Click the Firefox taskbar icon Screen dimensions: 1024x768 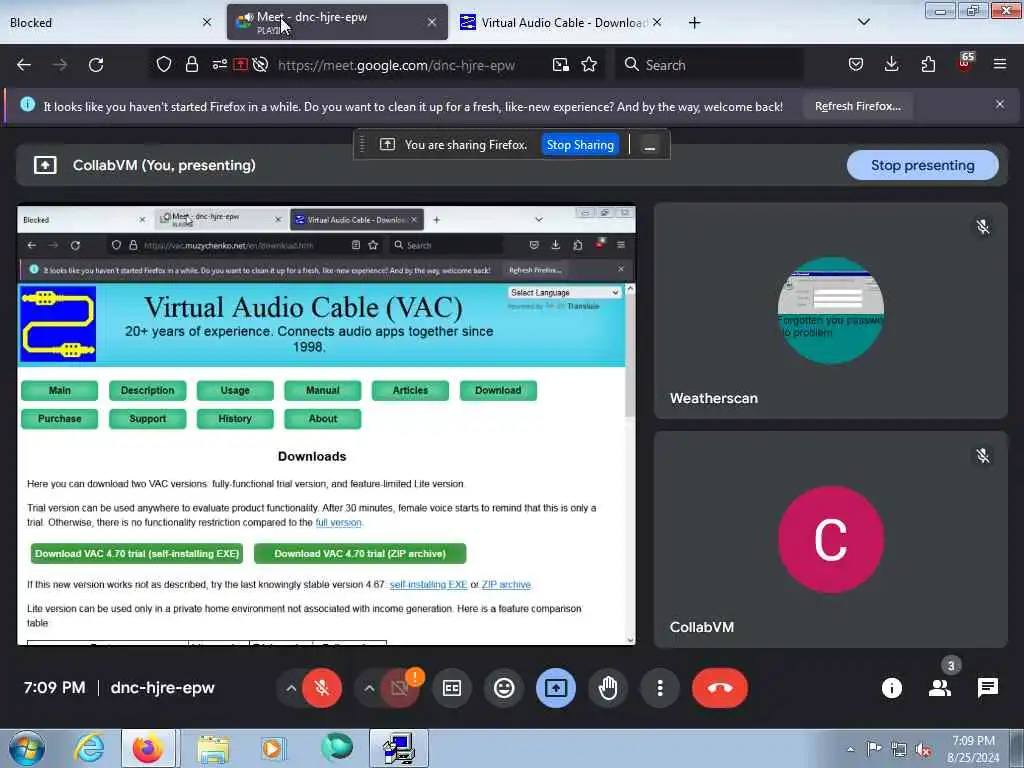click(149, 748)
